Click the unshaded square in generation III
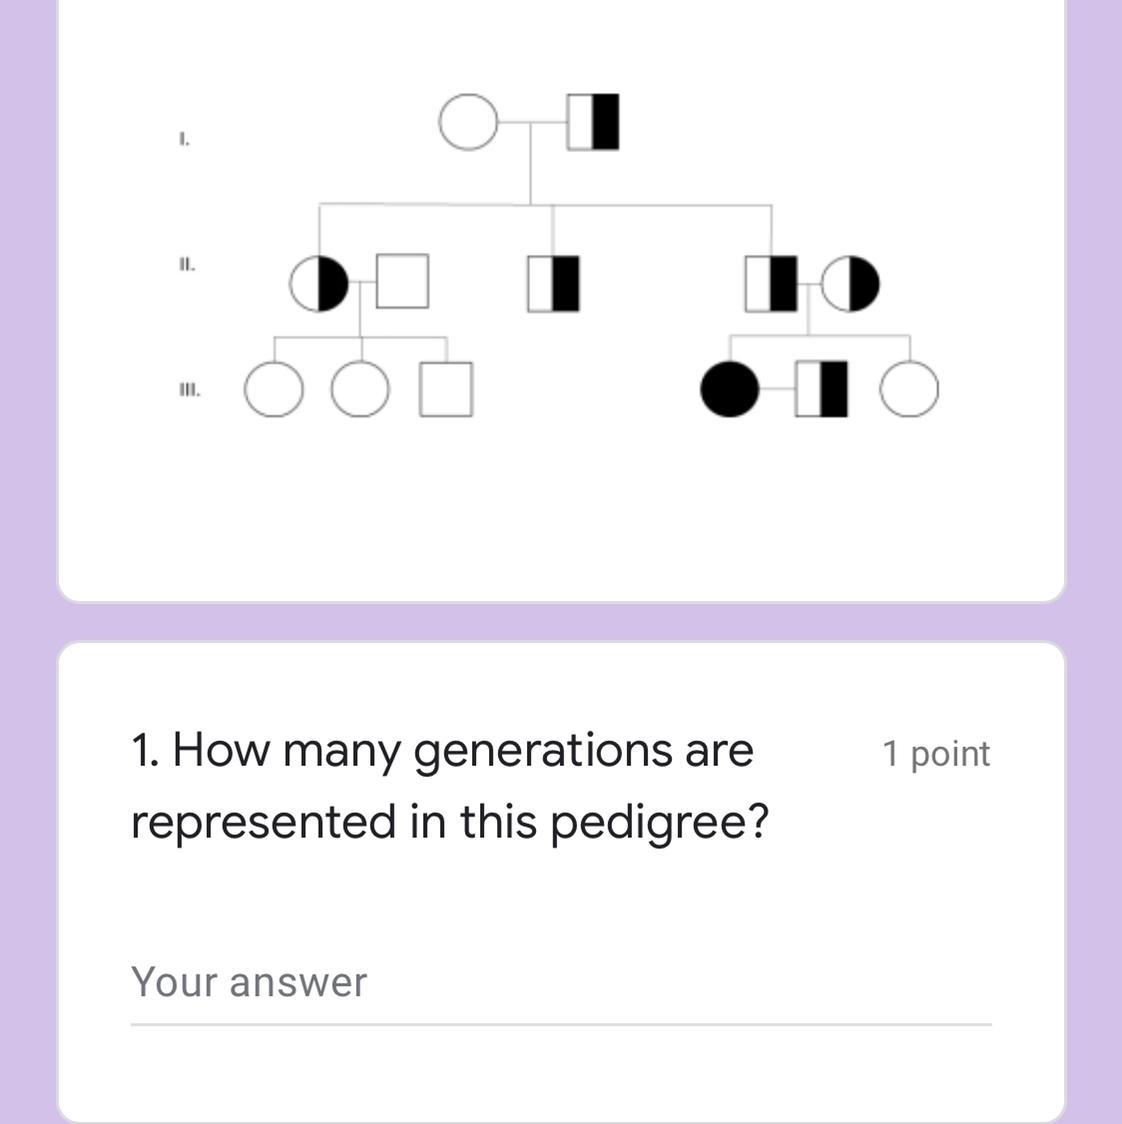The height and width of the screenshot is (1124, 1122). coord(446,389)
